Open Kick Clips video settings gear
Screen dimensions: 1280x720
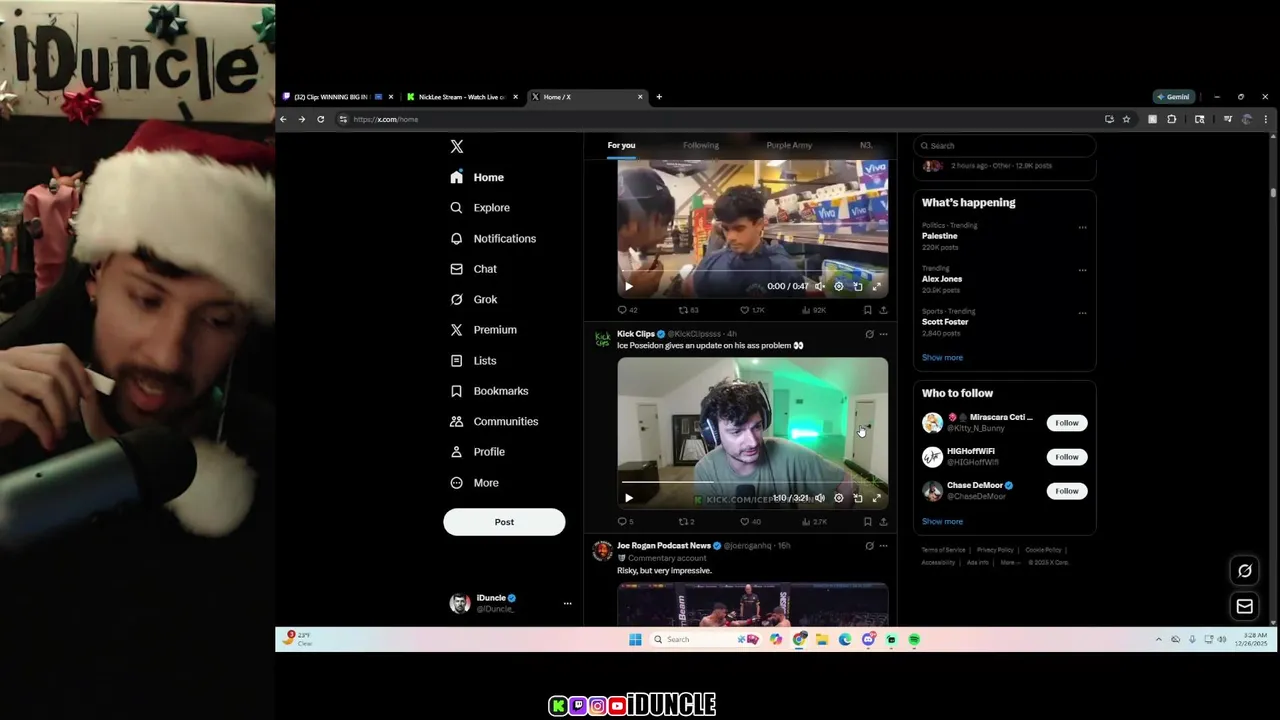[x=839, y=498]
